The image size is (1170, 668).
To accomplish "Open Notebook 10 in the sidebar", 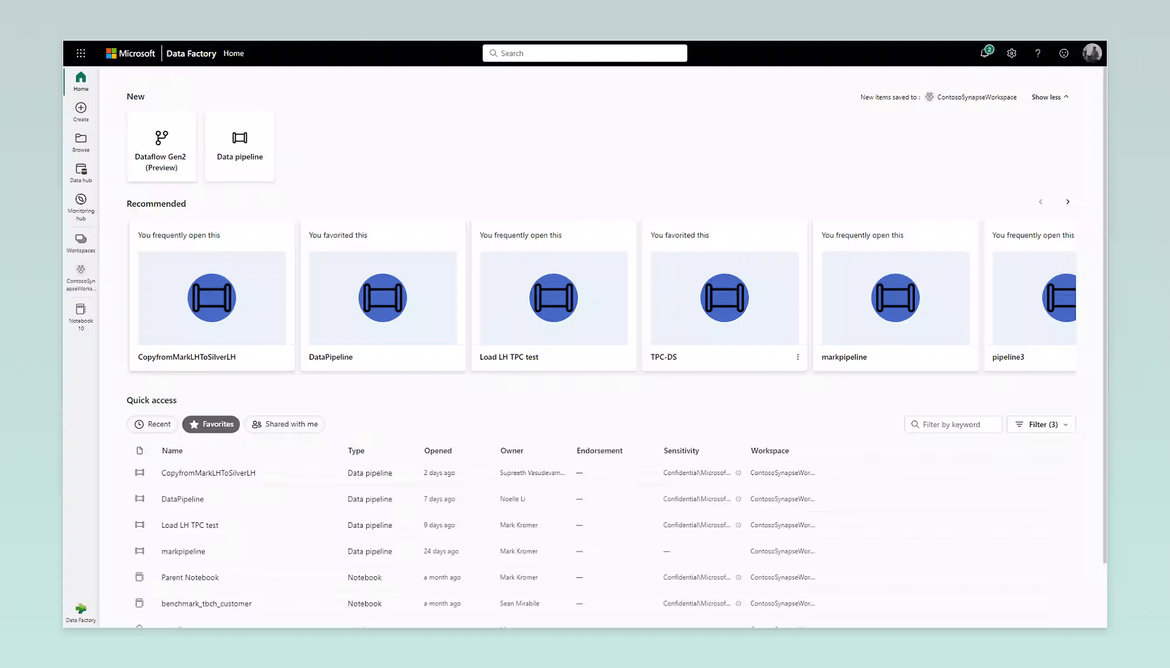I will [81, 316].
